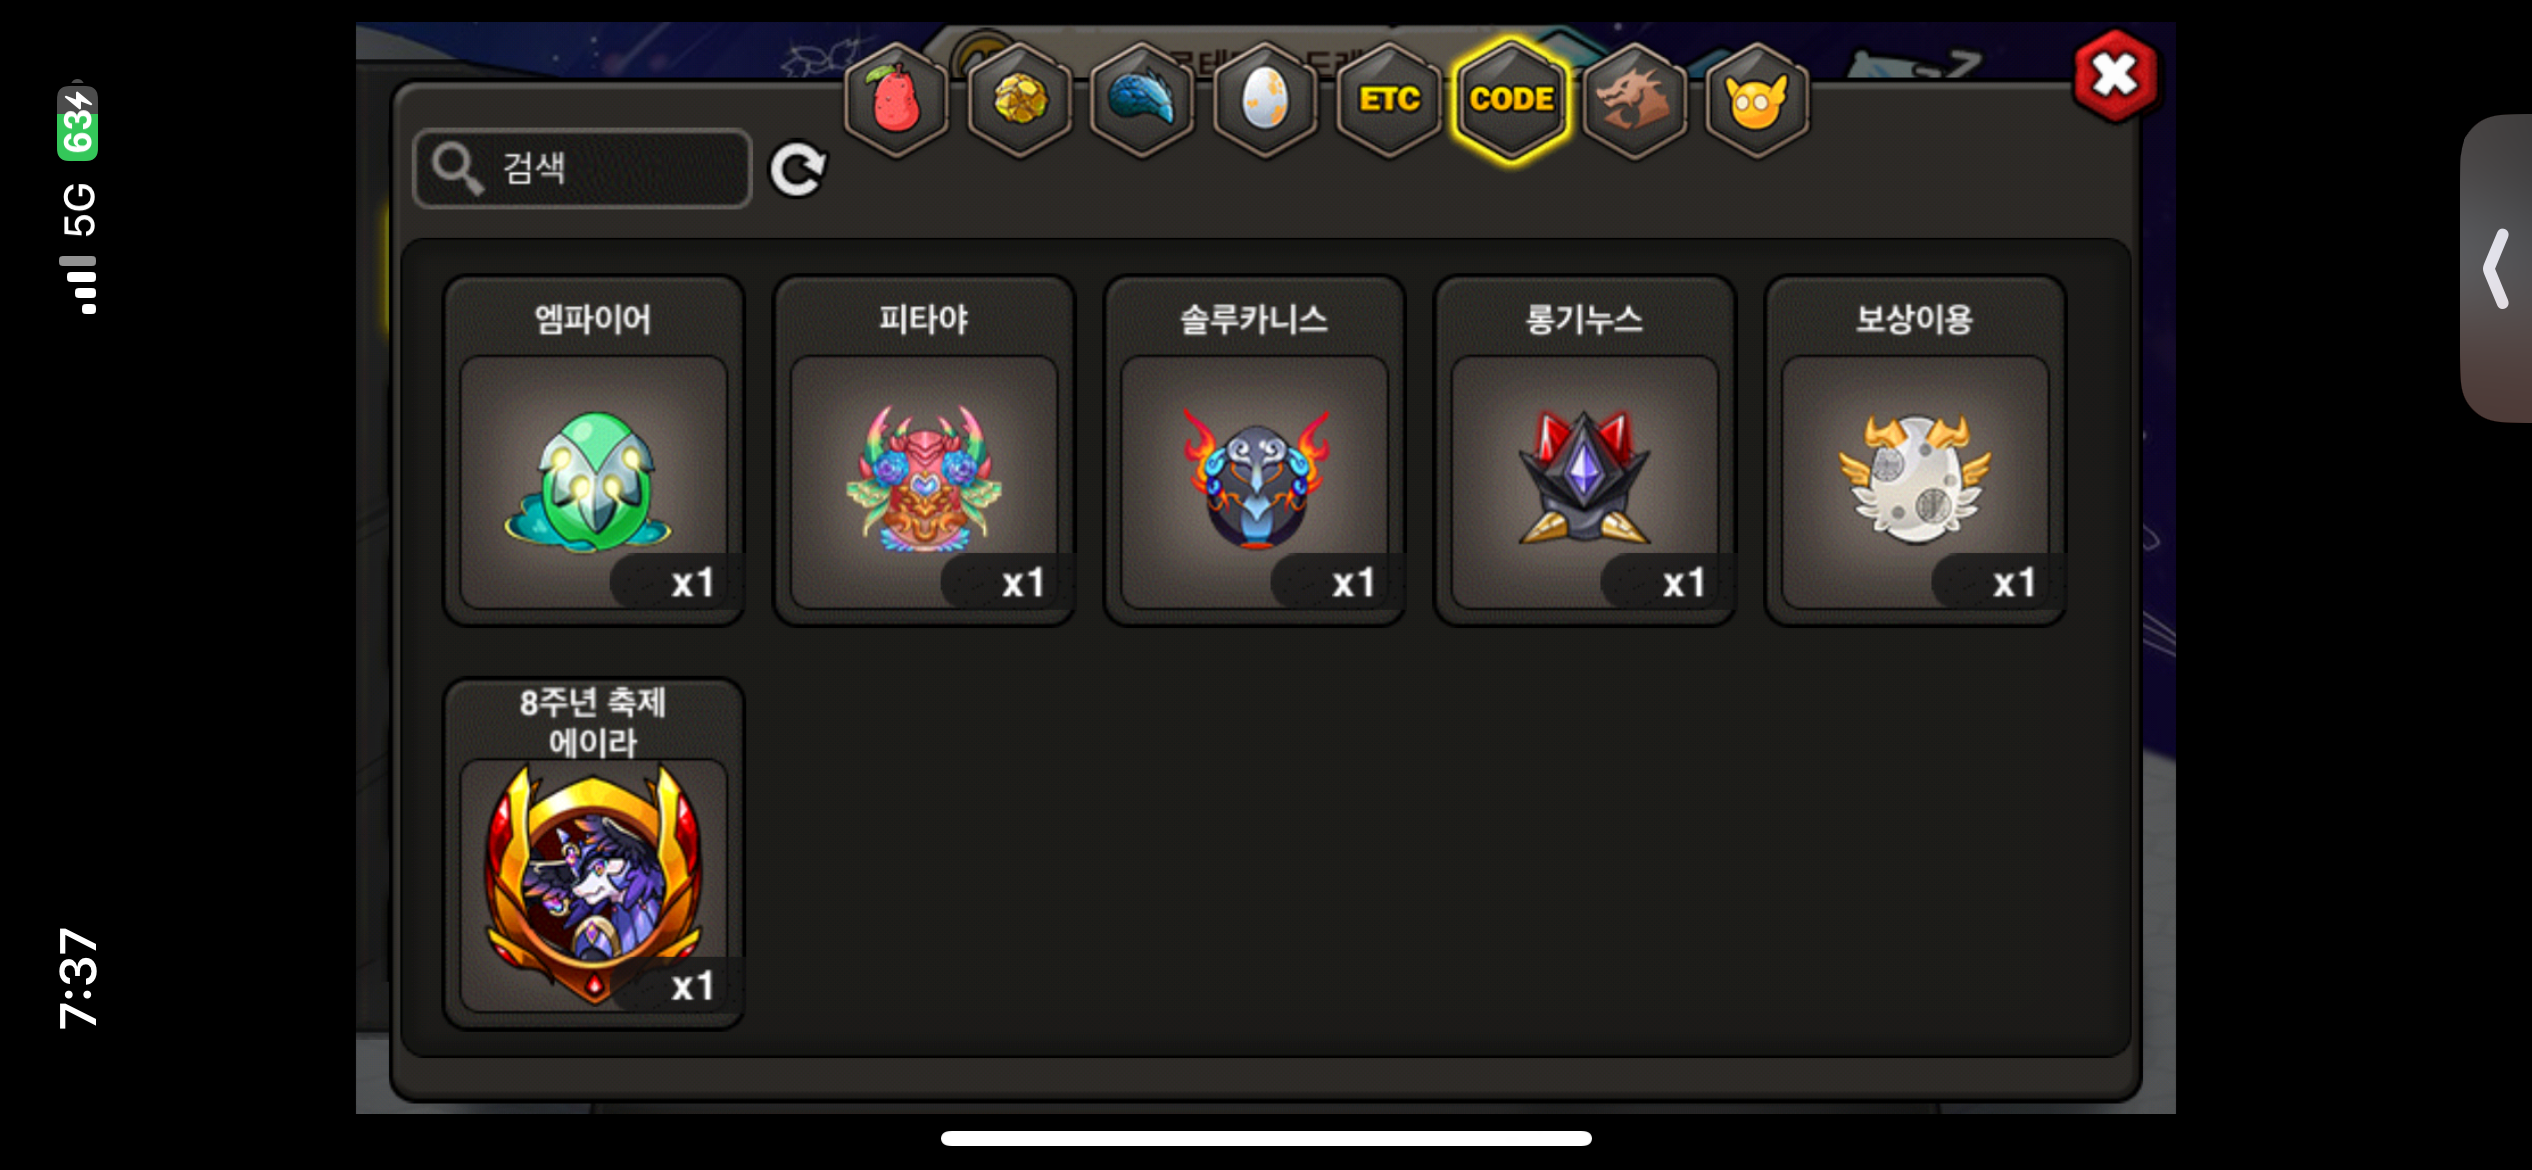Open the brown dragon category tab

click(x=1634, y=100)
